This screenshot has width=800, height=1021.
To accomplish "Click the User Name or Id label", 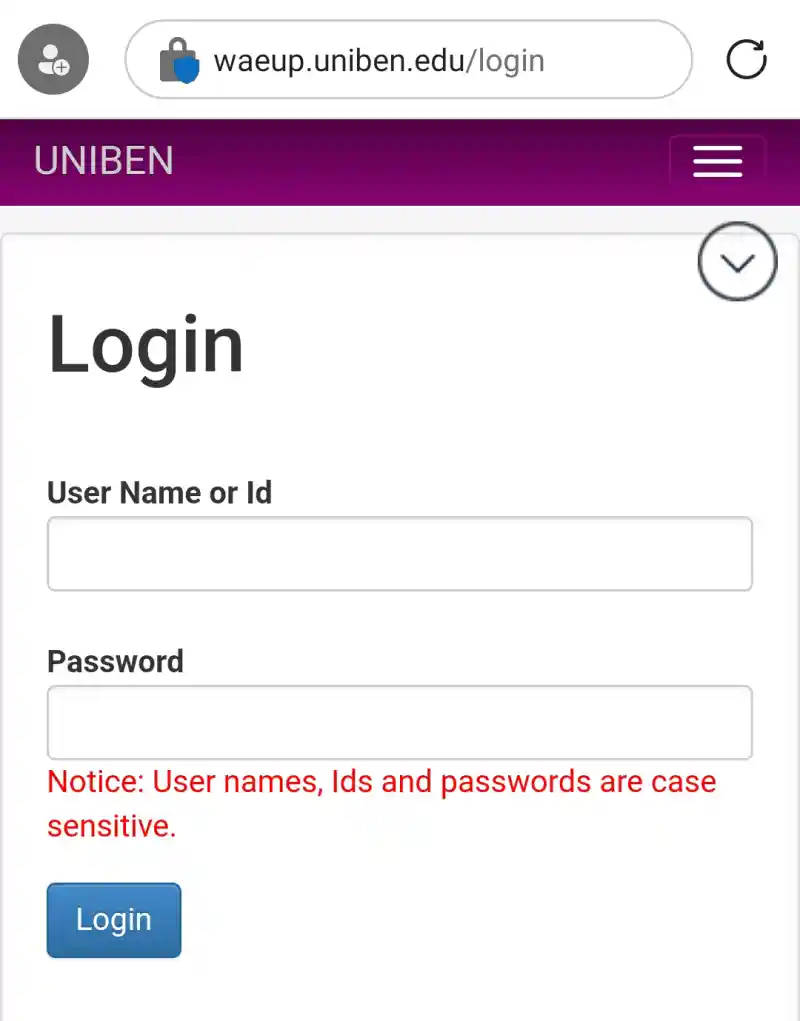I will 160,492.
